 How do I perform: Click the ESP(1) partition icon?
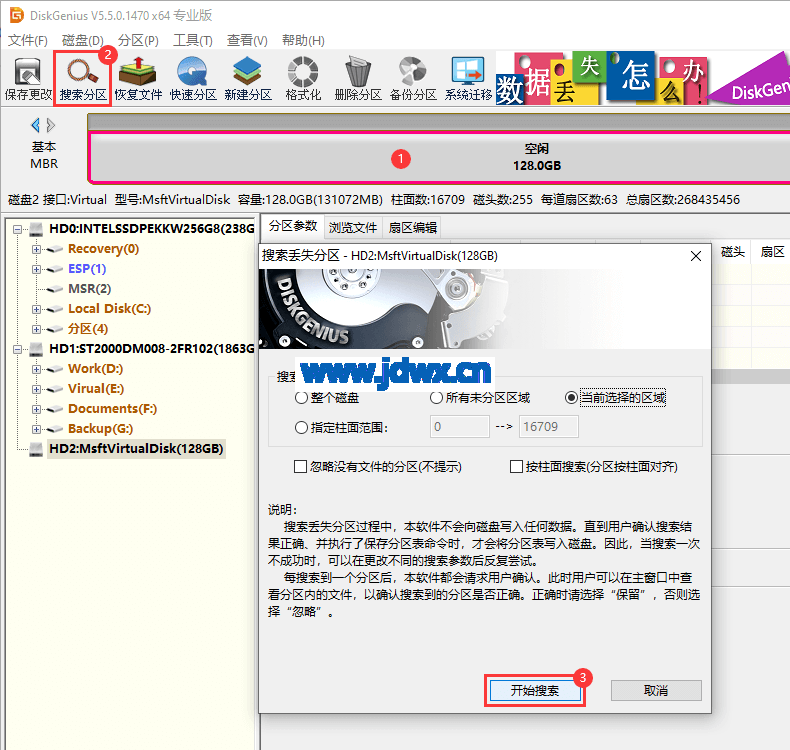54,269
